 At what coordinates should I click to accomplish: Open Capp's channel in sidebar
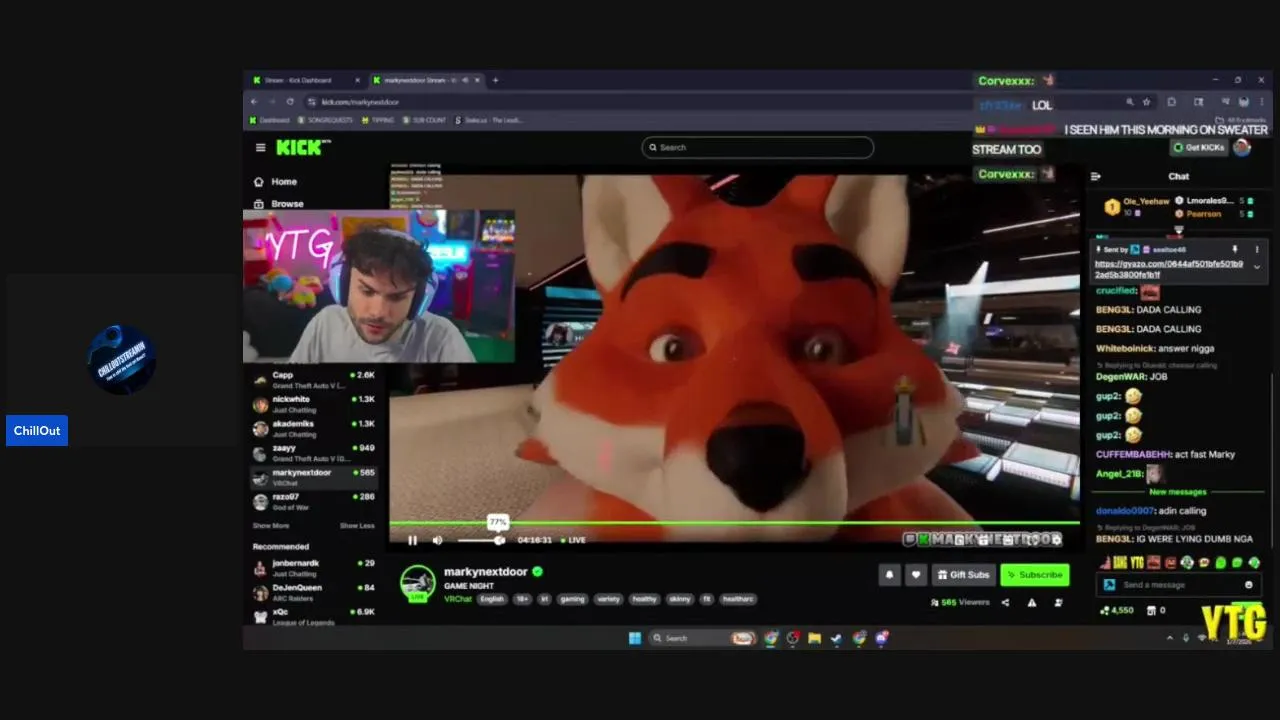point(314,380)
